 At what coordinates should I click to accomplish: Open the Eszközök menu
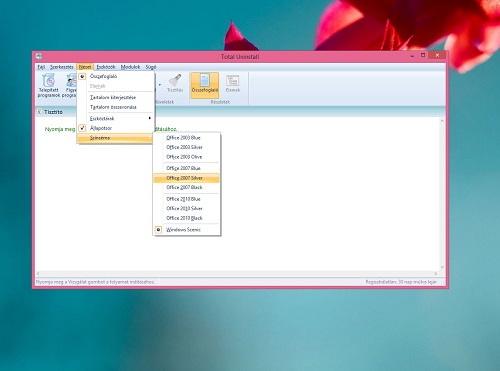point(106,67)
